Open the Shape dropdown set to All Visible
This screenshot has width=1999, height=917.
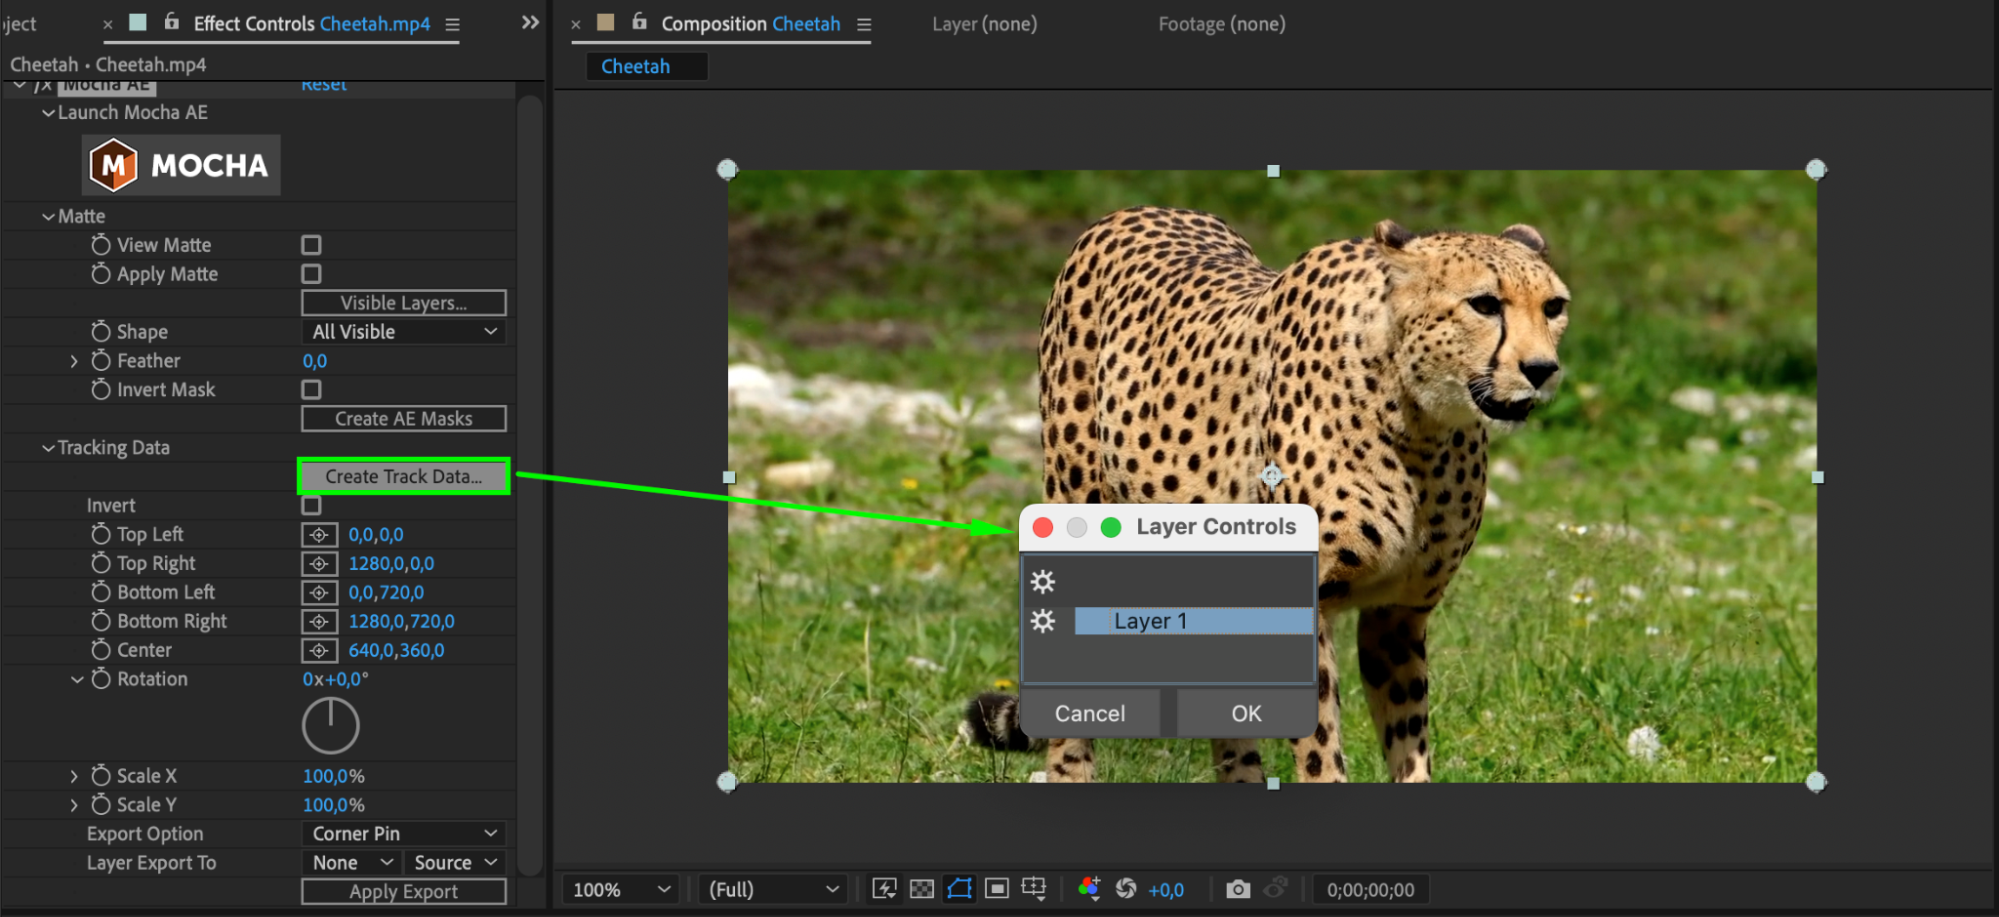[404, 332]
